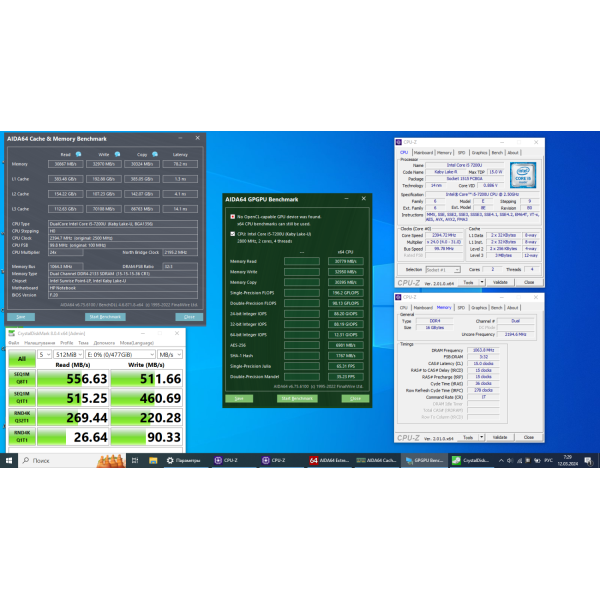Click the All button in CrystalDiskMark
The width and height of the screenshot is (600, 600).
(22, 359)
